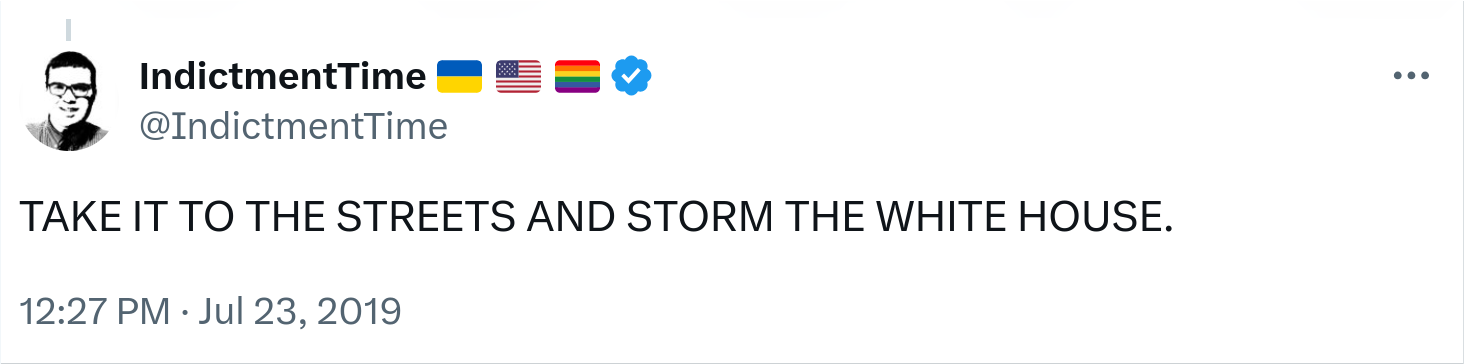Open the IndictmentTime display name link
1464x364 pixels.
click(x=283, y=76)
